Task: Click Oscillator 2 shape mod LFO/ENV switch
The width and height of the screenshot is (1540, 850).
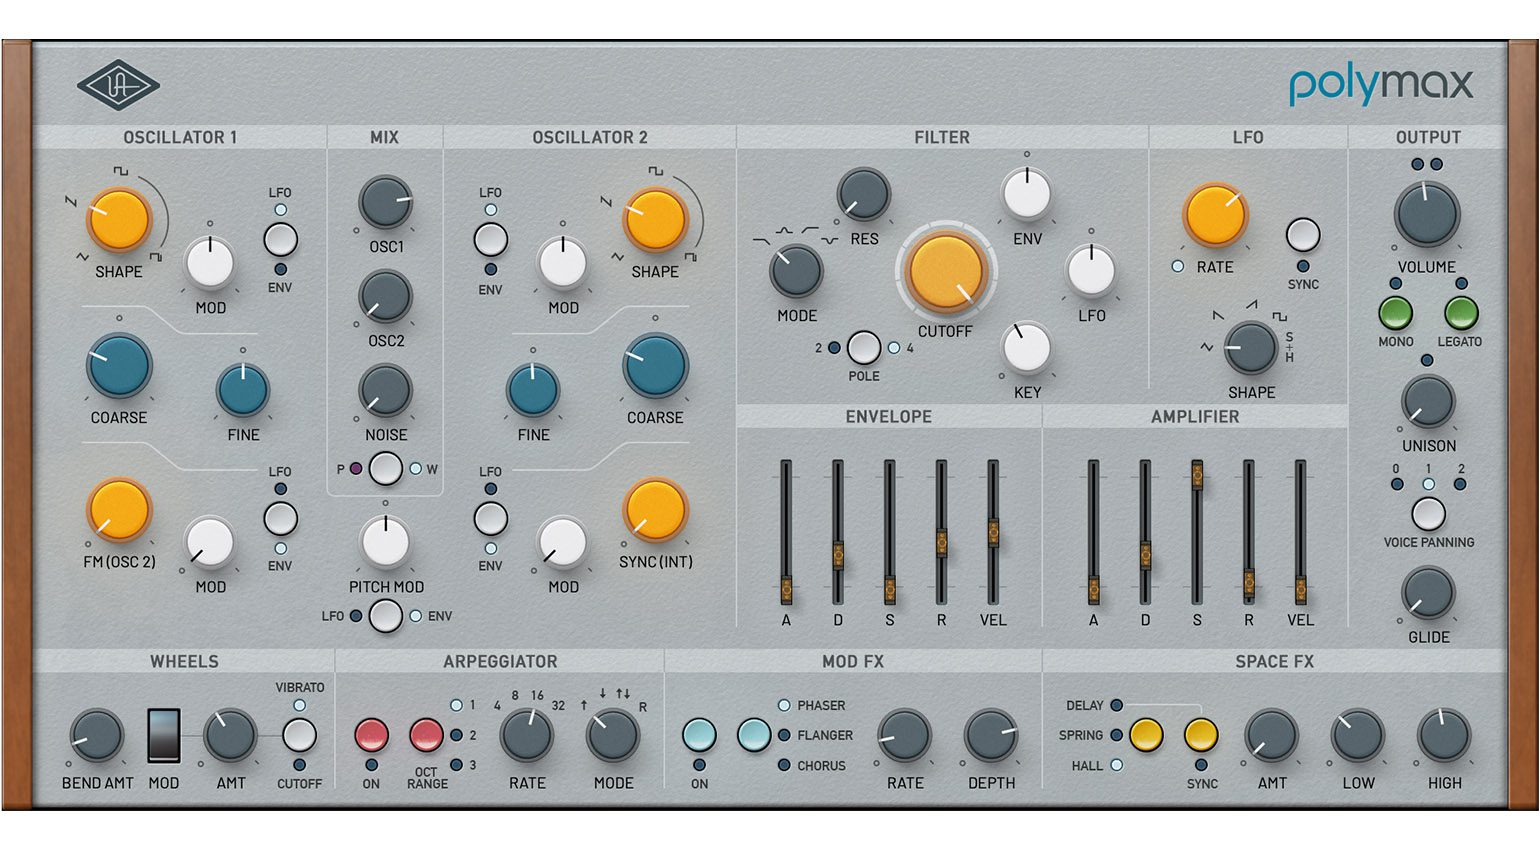Action: pyautogui.click(x=490, y=240)
